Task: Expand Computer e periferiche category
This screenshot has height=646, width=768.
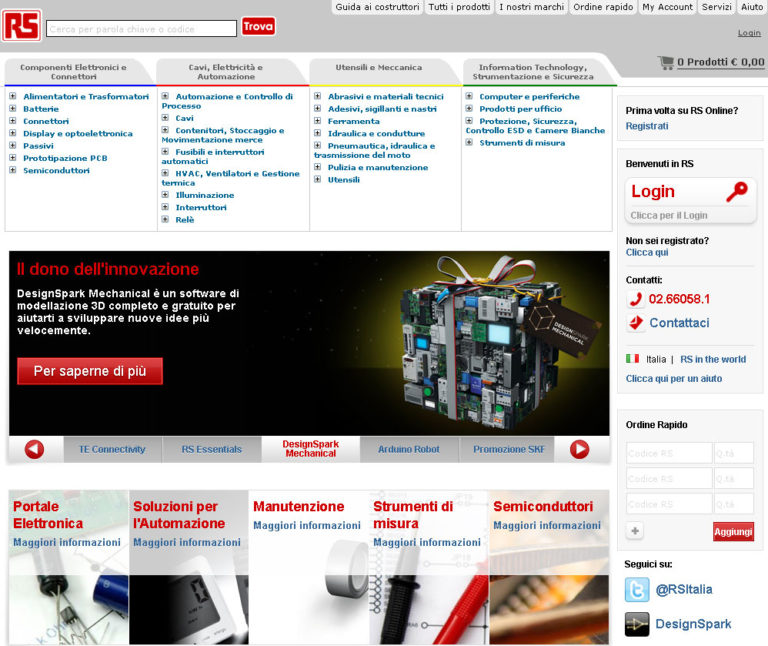Action: pyautogui.click(x=469, y=96)
